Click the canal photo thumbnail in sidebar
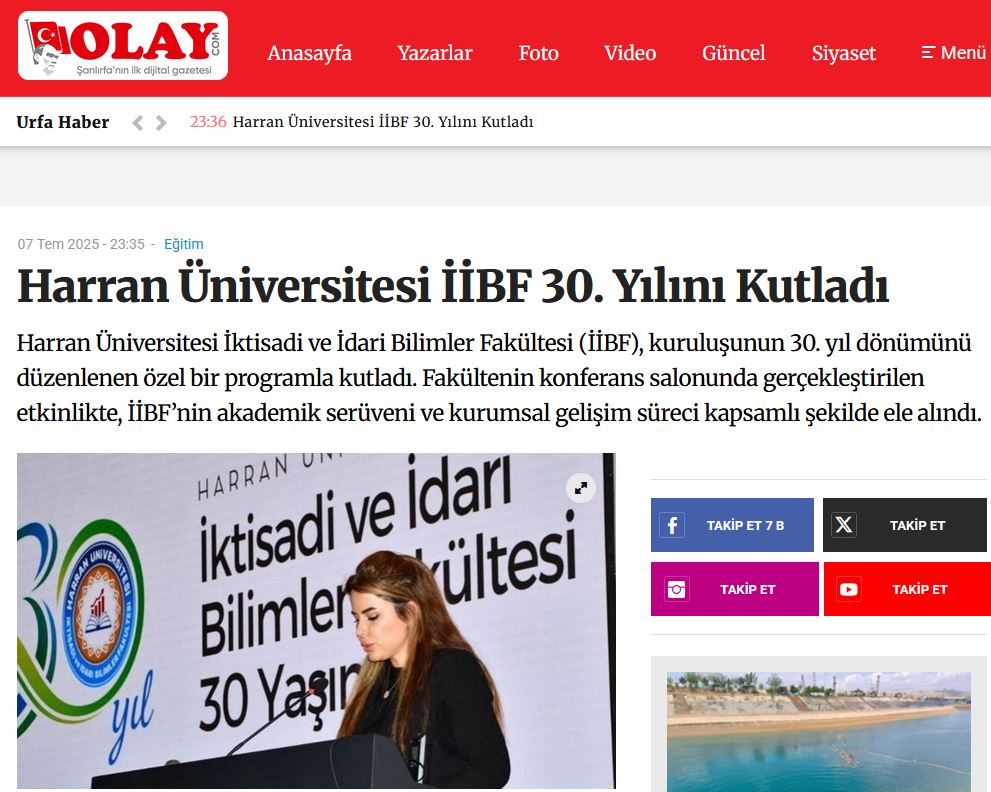 [x=818, y=730]
